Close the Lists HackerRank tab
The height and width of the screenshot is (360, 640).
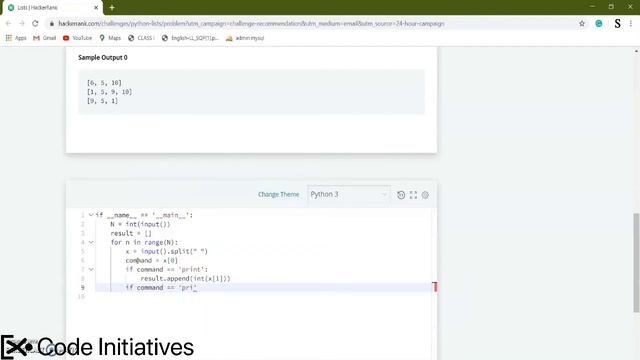pyautogui.click(x=96, y=7)
